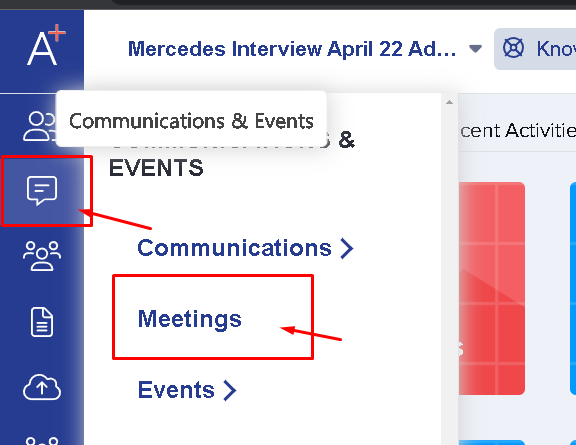Click the menu panel scrollbar up arrow

click(449, 102)
